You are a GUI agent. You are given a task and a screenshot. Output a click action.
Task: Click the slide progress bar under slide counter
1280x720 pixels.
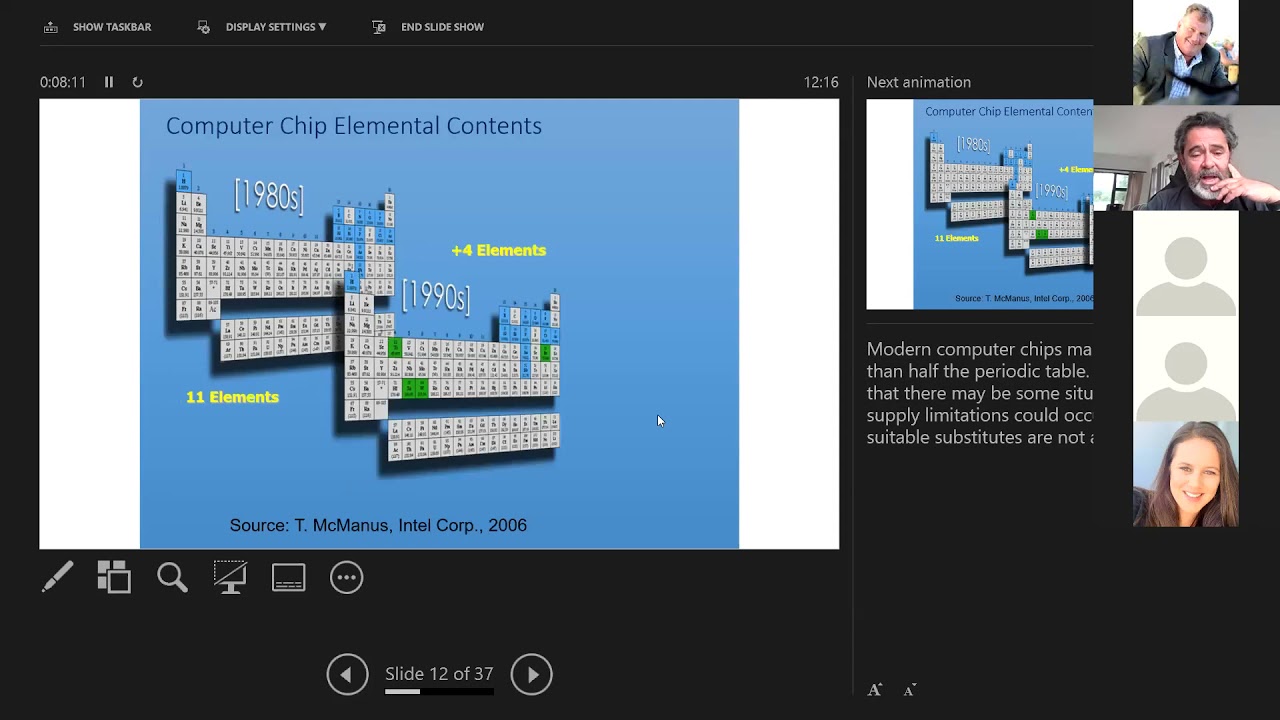point(439,691)
